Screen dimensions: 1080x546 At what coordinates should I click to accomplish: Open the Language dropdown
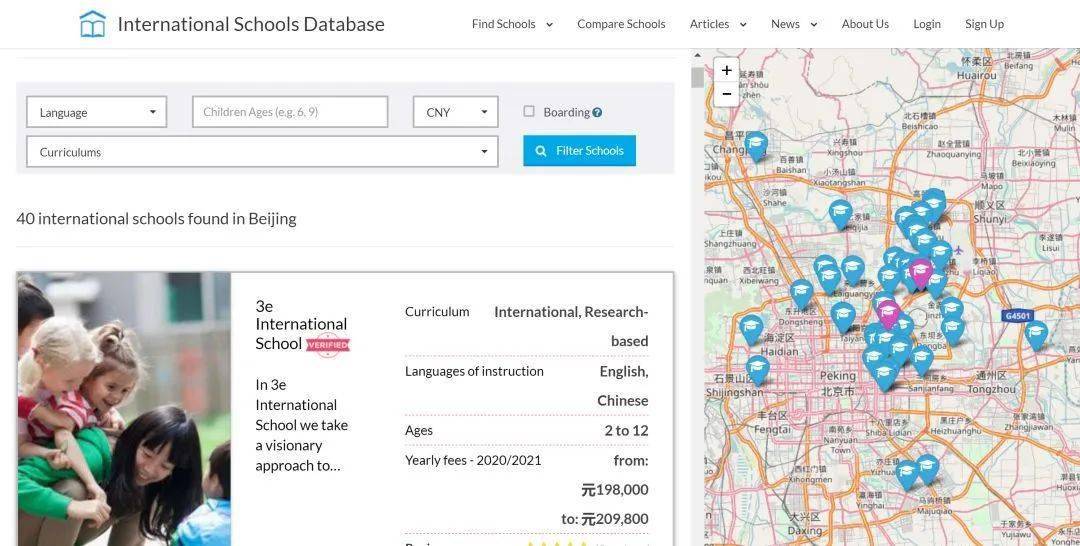point(96,112)
